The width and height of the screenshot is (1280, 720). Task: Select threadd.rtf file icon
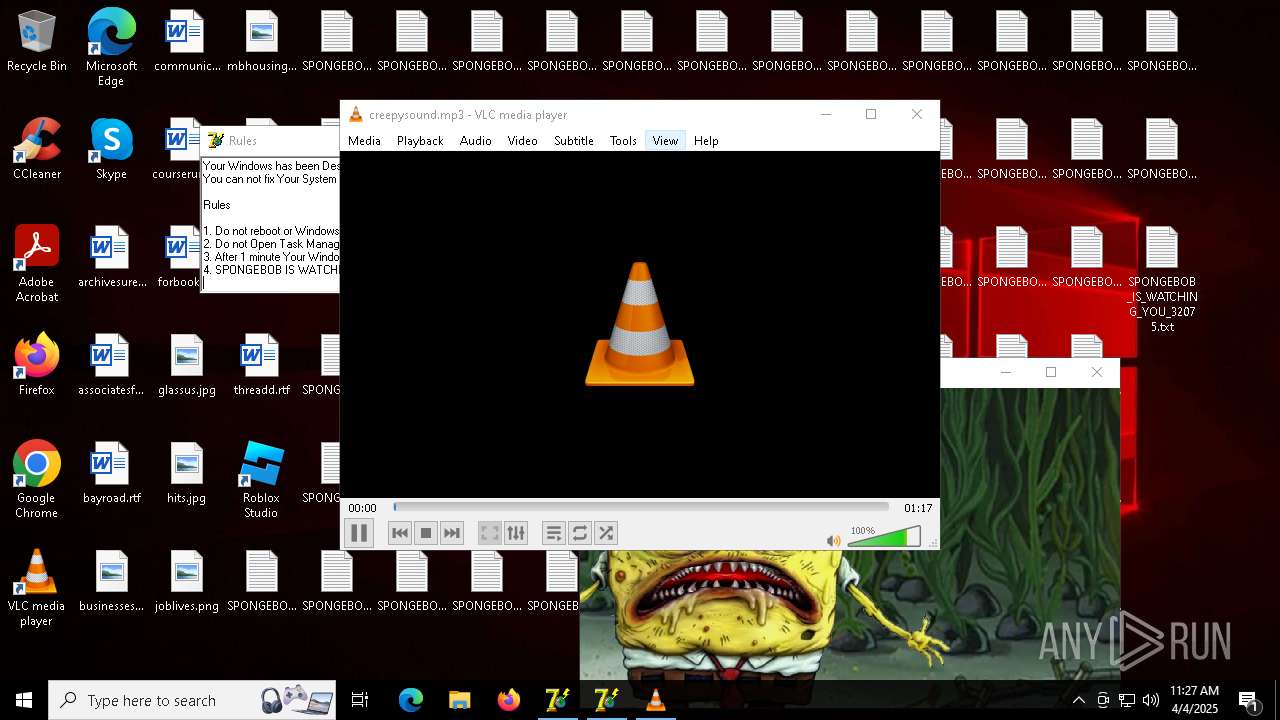[x=261, y=365]
